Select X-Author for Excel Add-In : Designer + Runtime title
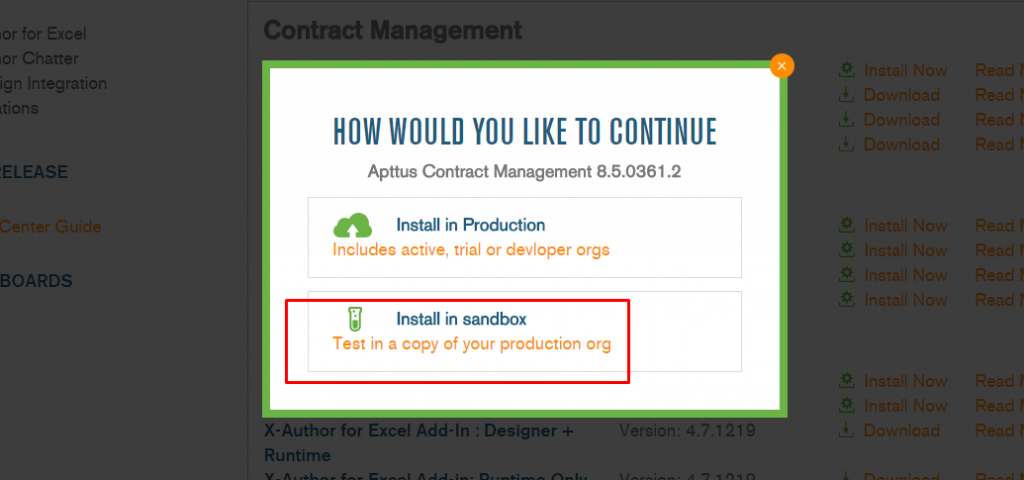The width and height of the screenshot is (1024, 480). click(x=419, y=442)
